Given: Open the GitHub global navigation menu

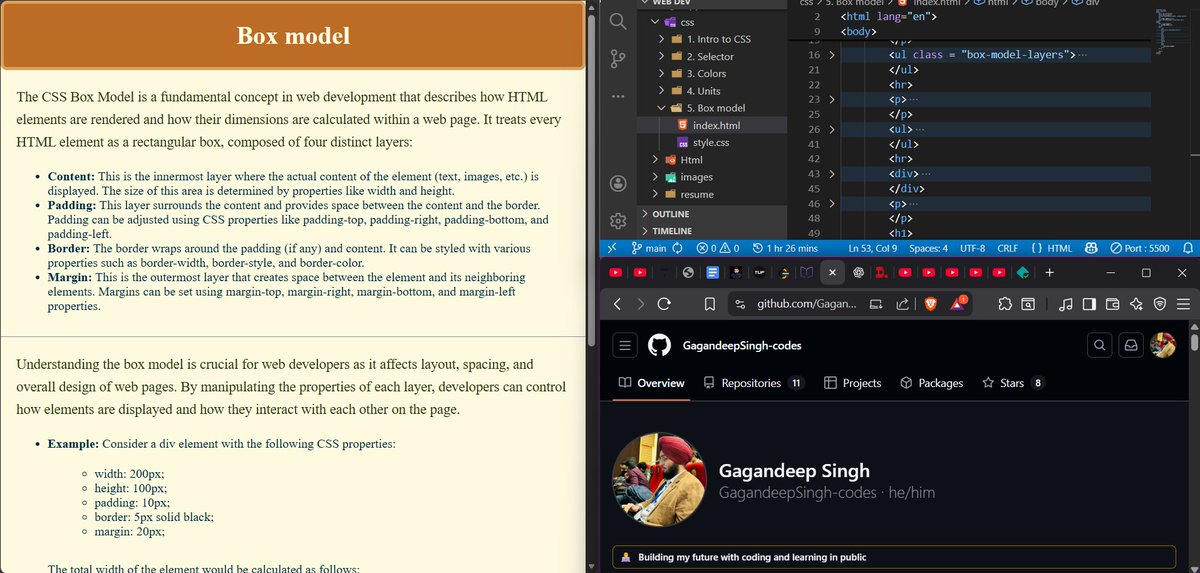Looking at the screenshot, I should point(625,346).
